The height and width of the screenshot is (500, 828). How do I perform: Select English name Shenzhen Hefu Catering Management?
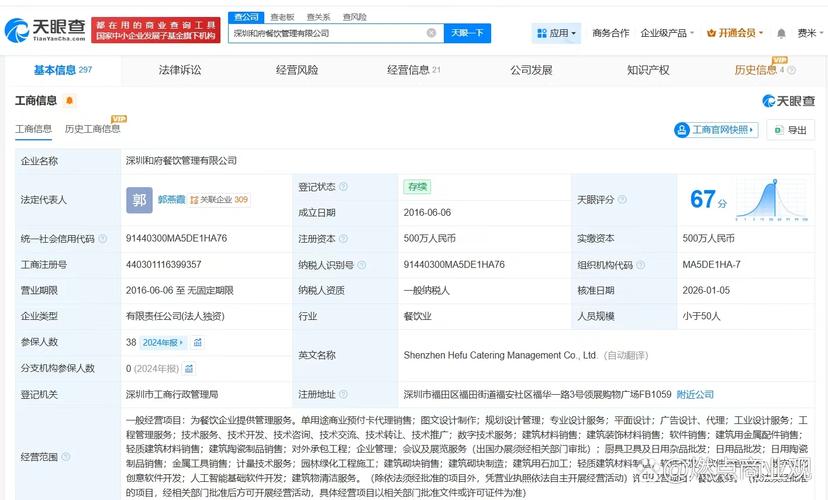click(x=500, y=355)
